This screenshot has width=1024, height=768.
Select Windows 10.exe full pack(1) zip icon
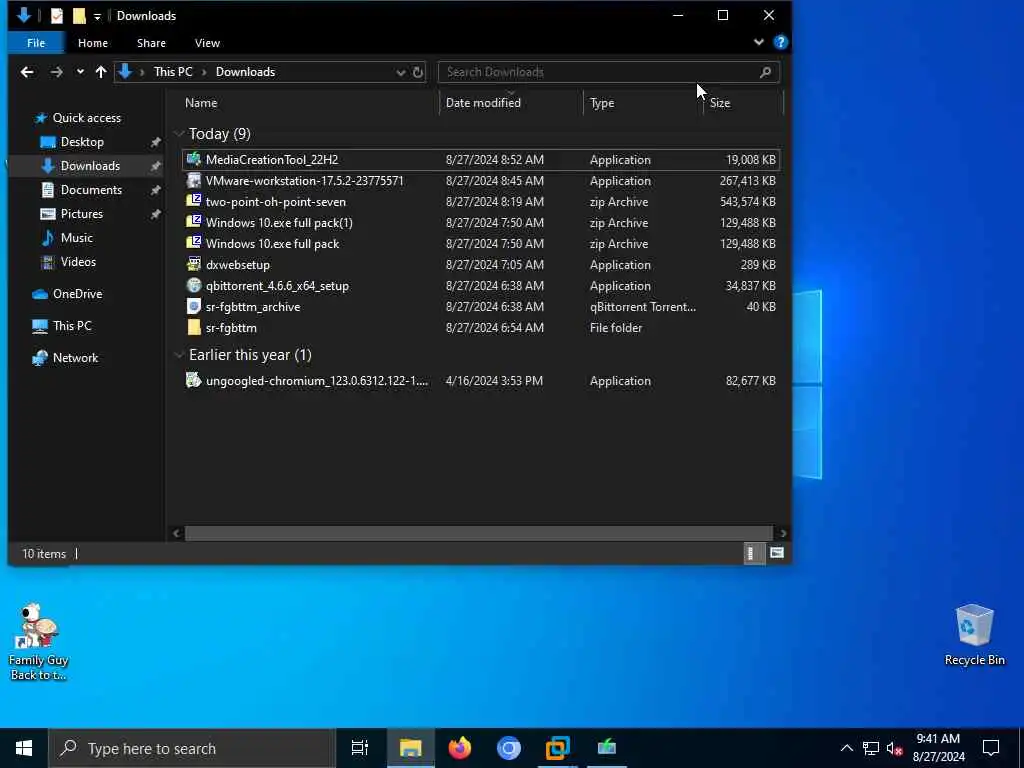193,222
